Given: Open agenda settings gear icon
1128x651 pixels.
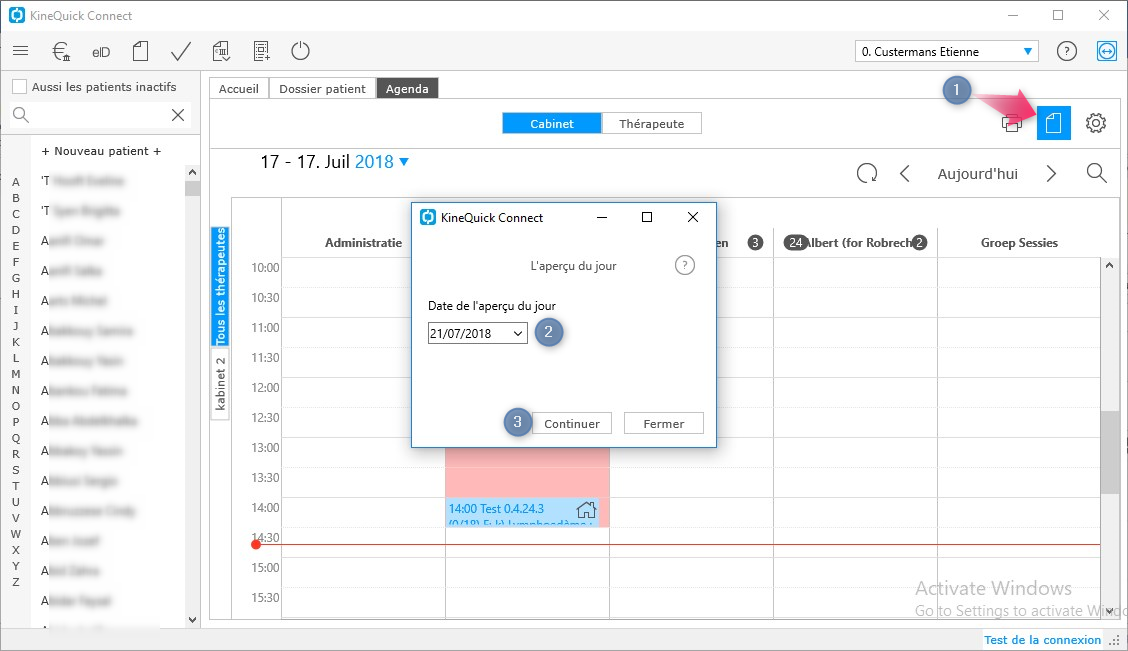Looking at the screenshot, I should (1096, 123).
